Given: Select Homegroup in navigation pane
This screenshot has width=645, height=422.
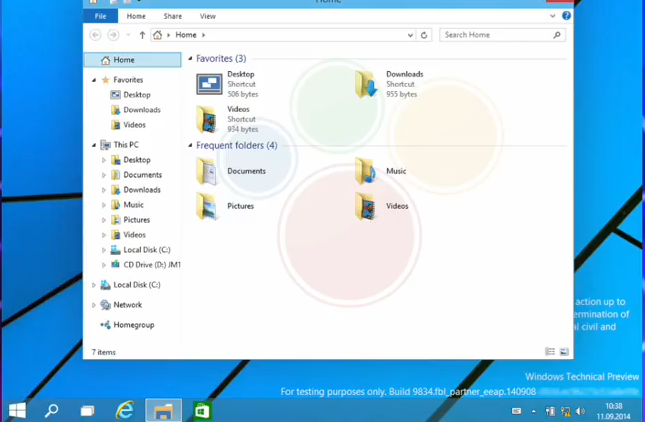Looking at the screenshot, I should [x=133, y=325].
